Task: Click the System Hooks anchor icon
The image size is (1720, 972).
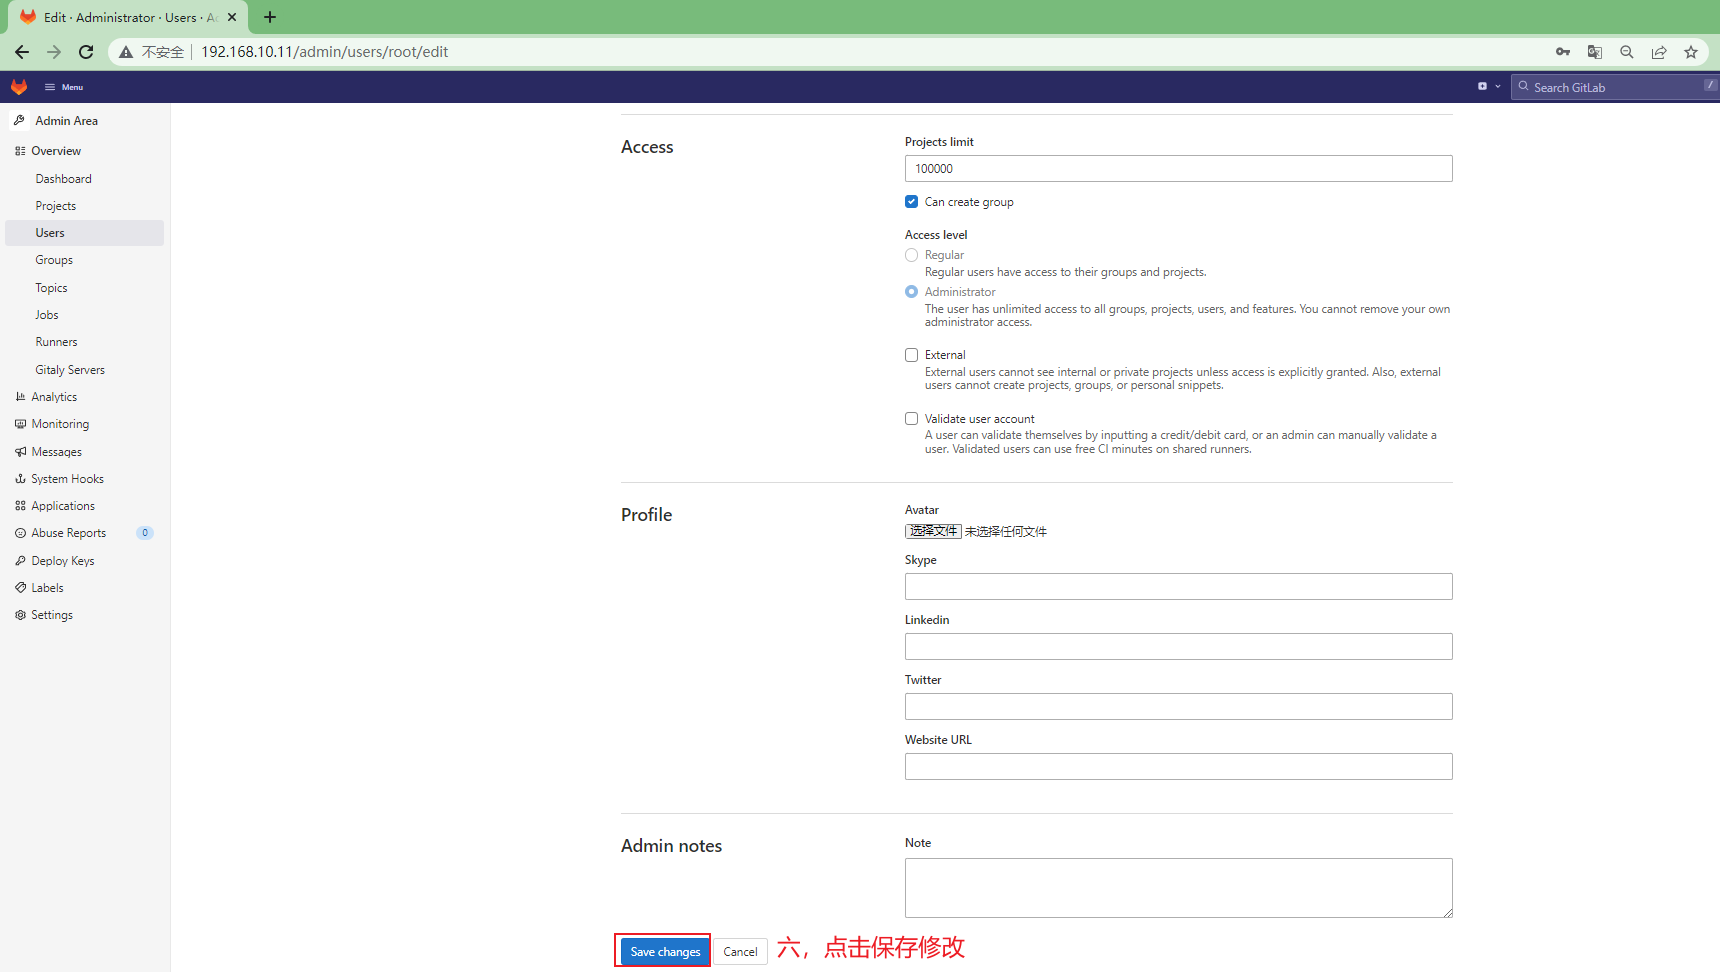Action: [20, 479]
